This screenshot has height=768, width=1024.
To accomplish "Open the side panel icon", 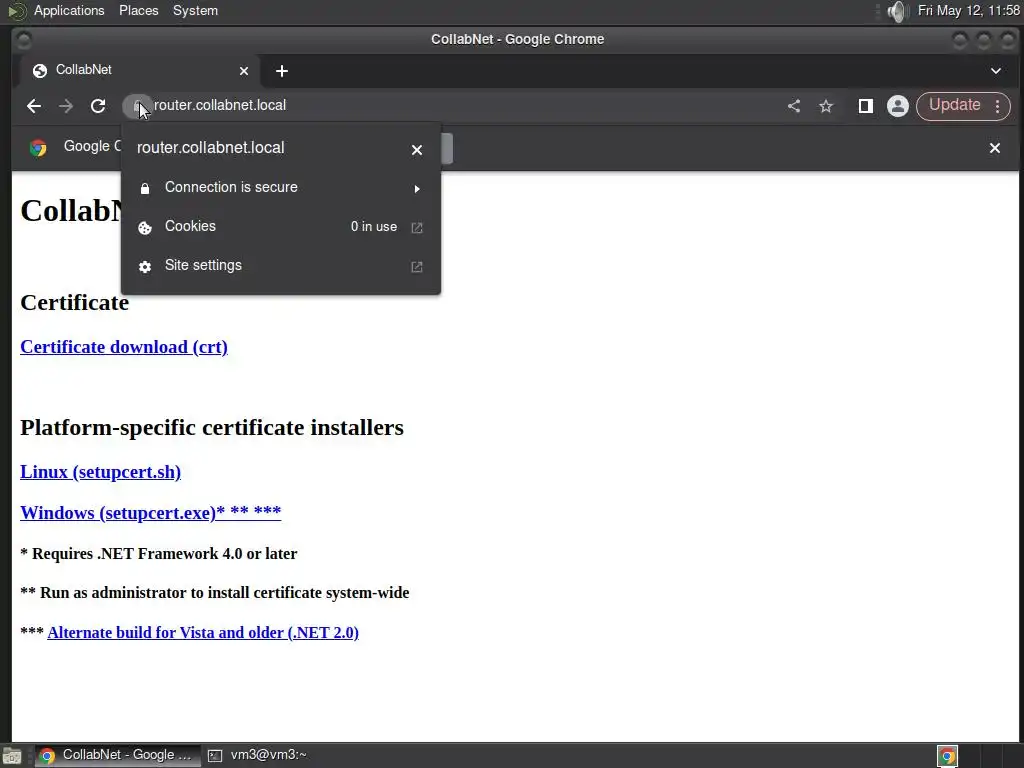I will pos(865,106).
